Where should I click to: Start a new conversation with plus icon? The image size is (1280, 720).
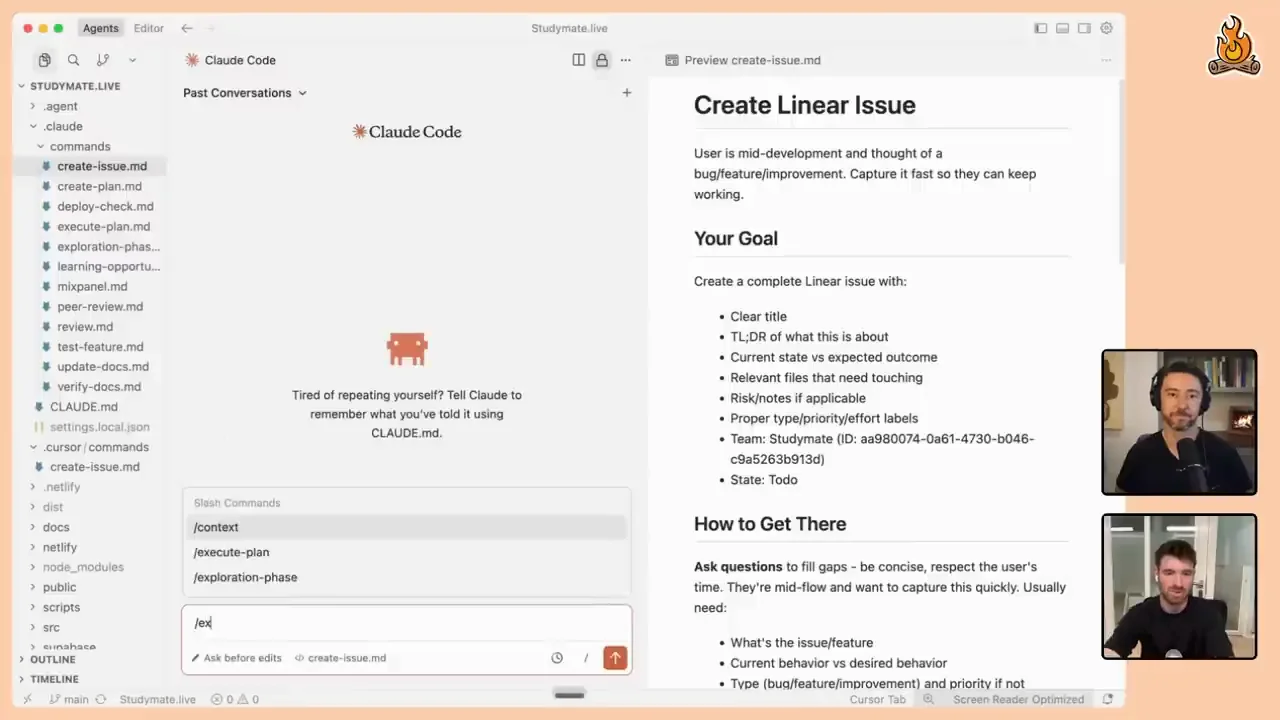[627, 93]
